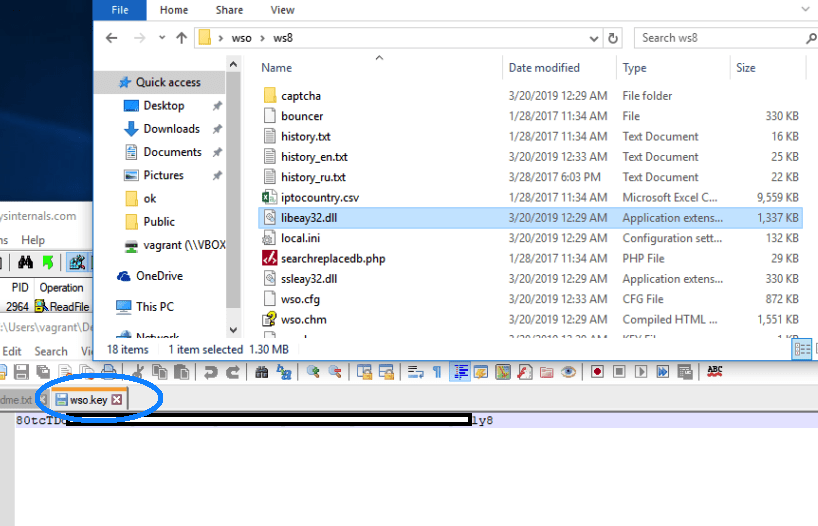Open the address bar history dropdown
The height and width of the screenshot is (526, 818).
(x=594, y=38)
